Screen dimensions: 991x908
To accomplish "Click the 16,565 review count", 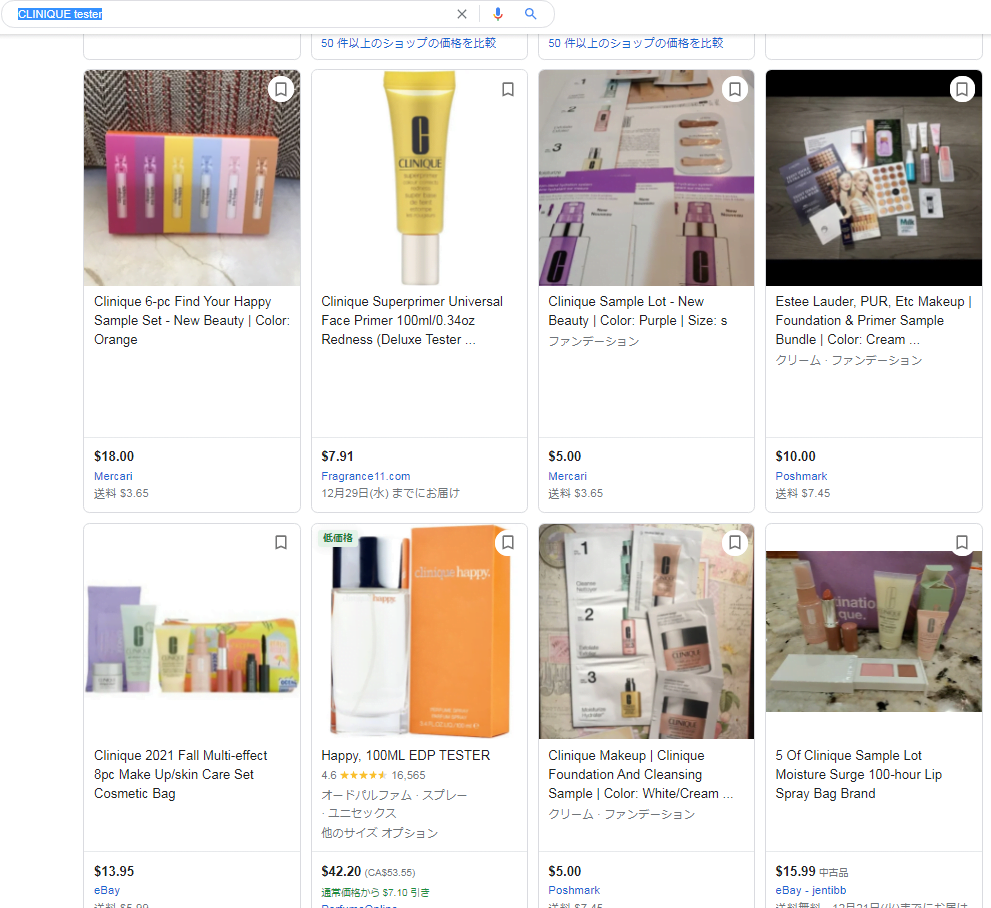I will [x=408, y=775].
